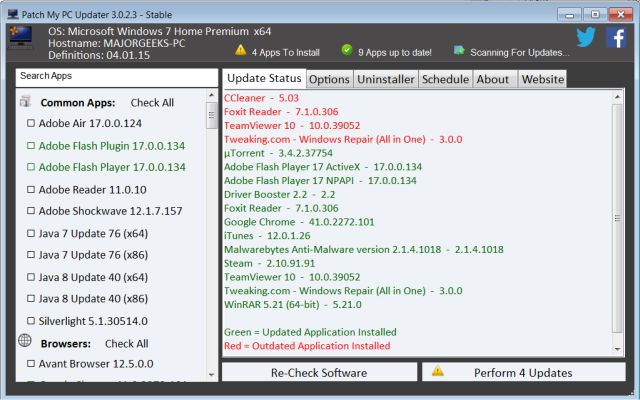Image resolution: width=640 pixels, height=400 pixels.
Task: Click the Perform 4 Updates button
Action: (522, 372)
